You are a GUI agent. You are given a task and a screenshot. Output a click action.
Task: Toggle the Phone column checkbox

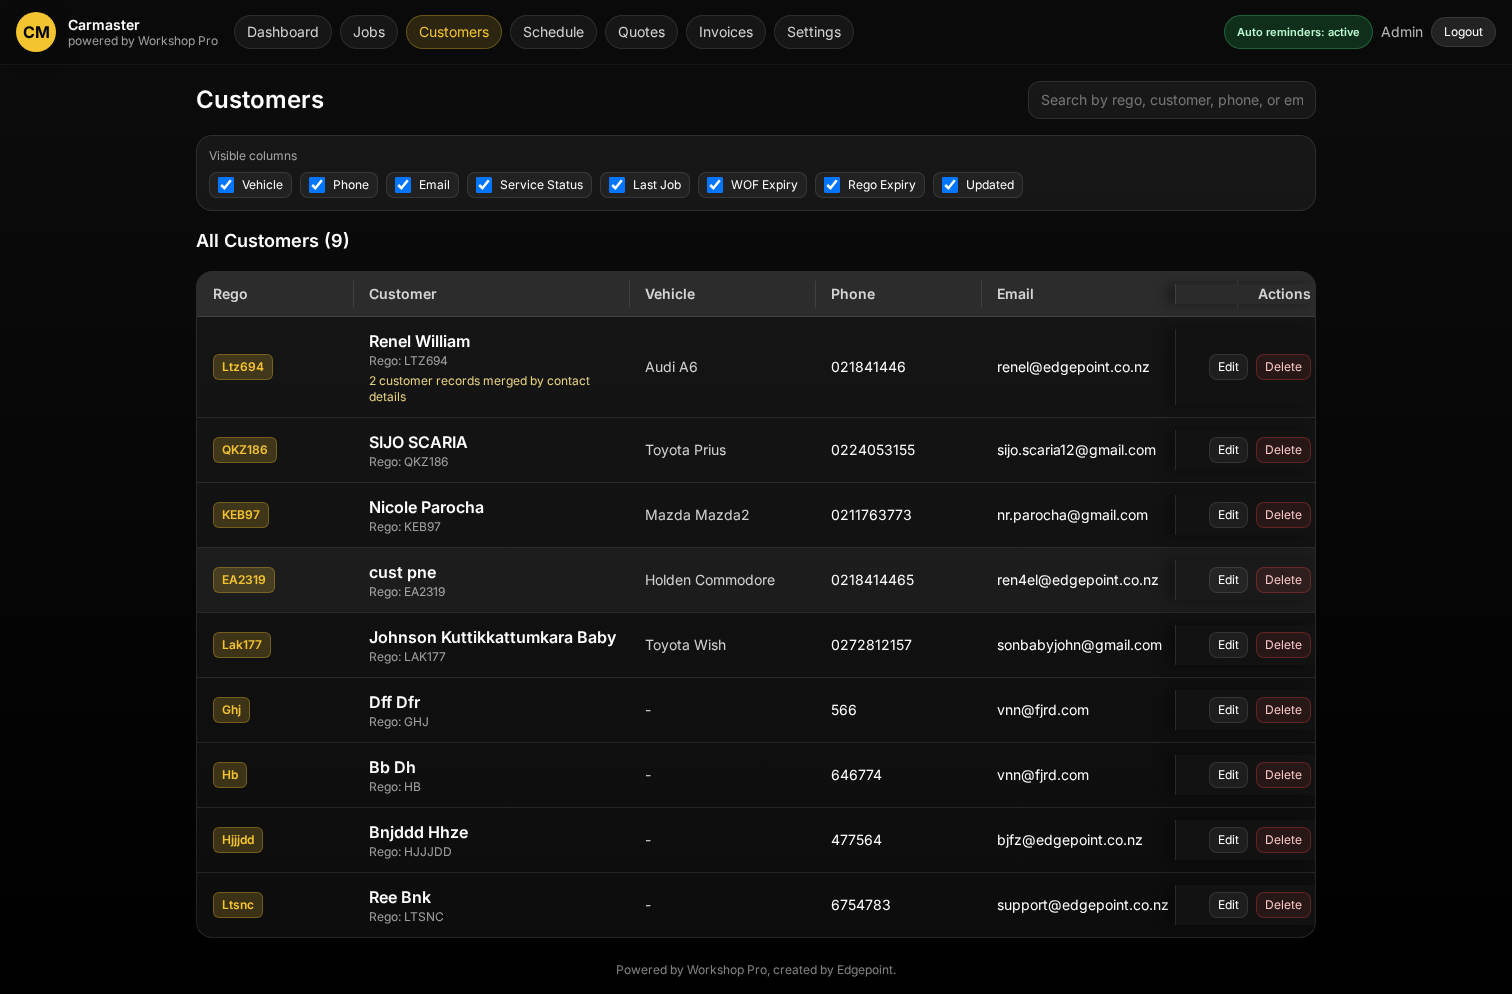point(317,185)
